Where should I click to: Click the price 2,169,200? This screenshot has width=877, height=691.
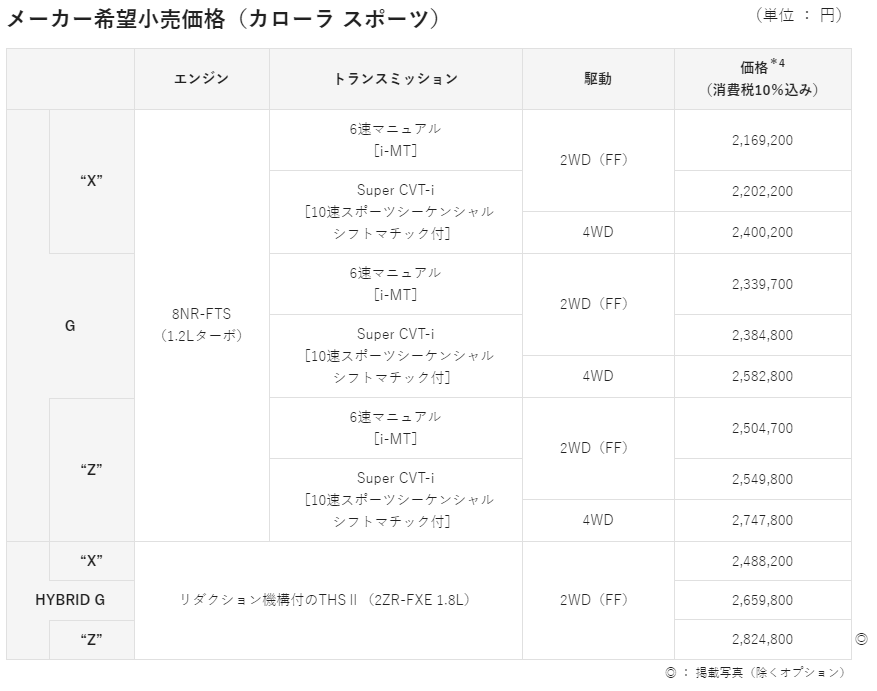[x=762, y=140]
